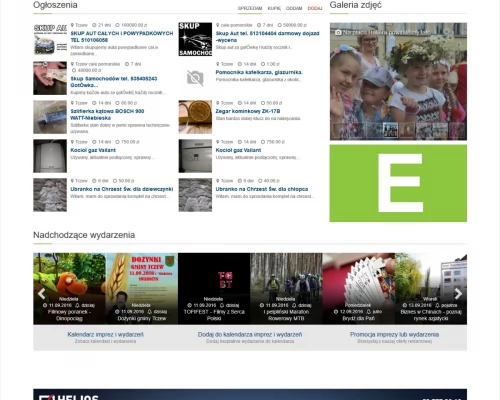Open the TOFIFEST event tile
This screenshot has height=400, width=500.
click(214, 289)
